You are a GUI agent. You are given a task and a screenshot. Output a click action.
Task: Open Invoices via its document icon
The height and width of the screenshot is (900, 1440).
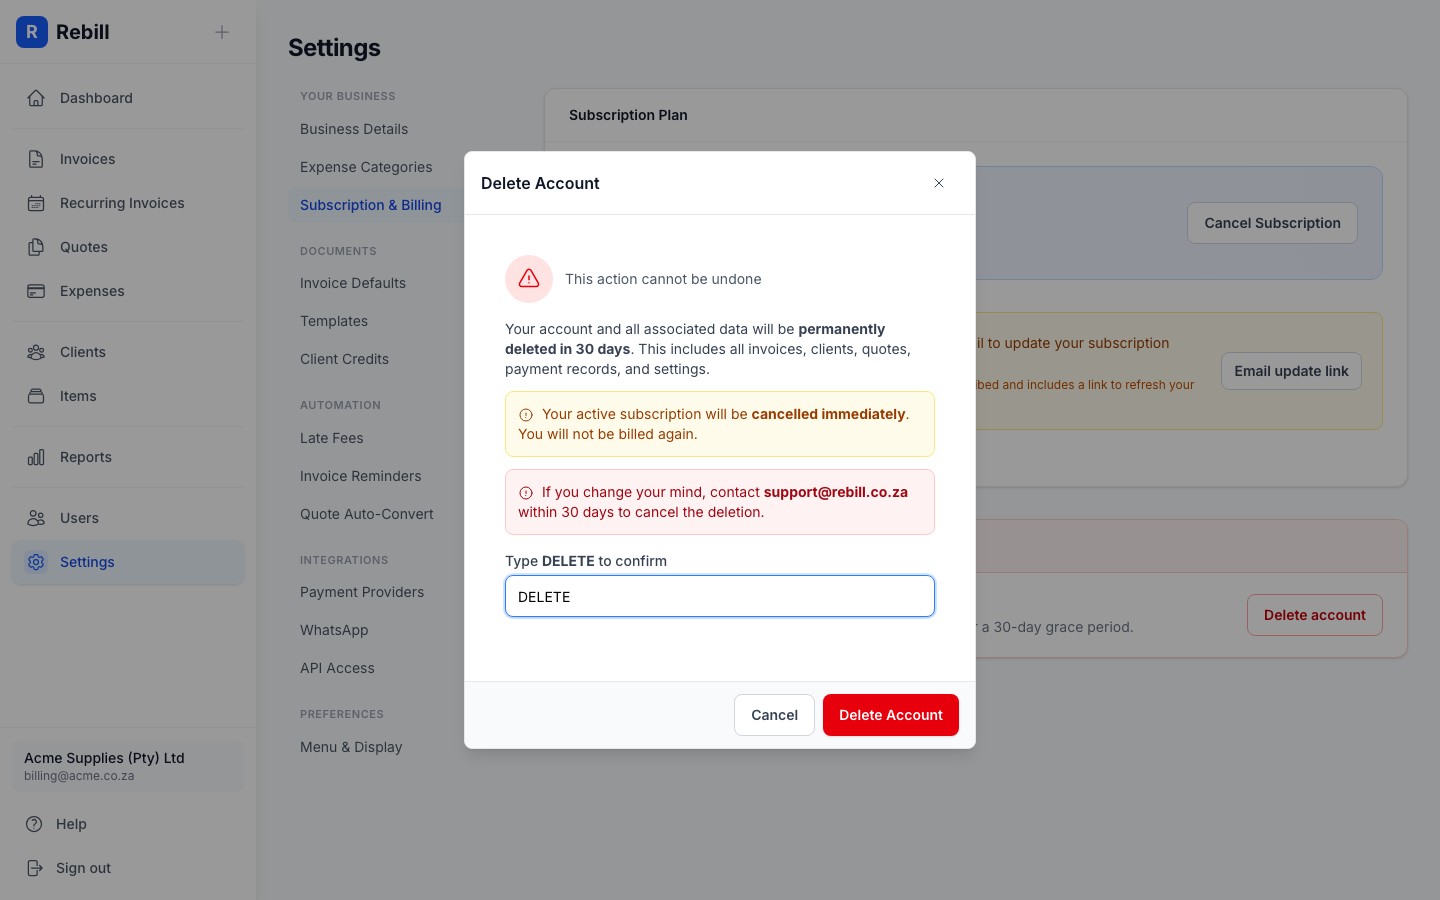(36, 159)
